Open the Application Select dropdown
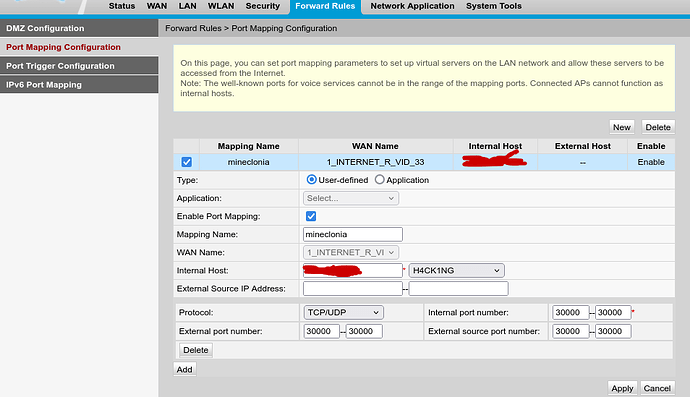Screen dimensions: 690x397 (351, 198)
